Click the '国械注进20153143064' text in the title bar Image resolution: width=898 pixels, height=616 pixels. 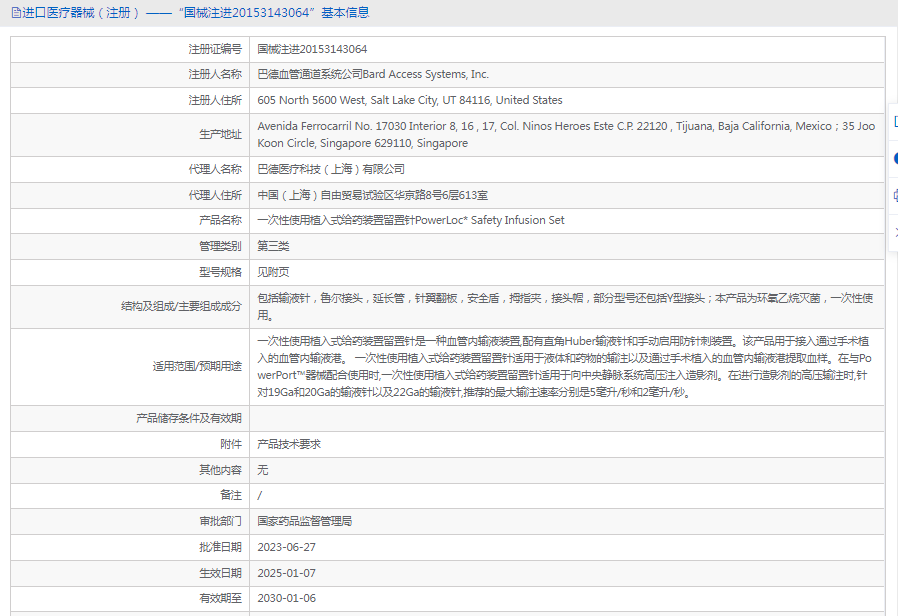246,13
